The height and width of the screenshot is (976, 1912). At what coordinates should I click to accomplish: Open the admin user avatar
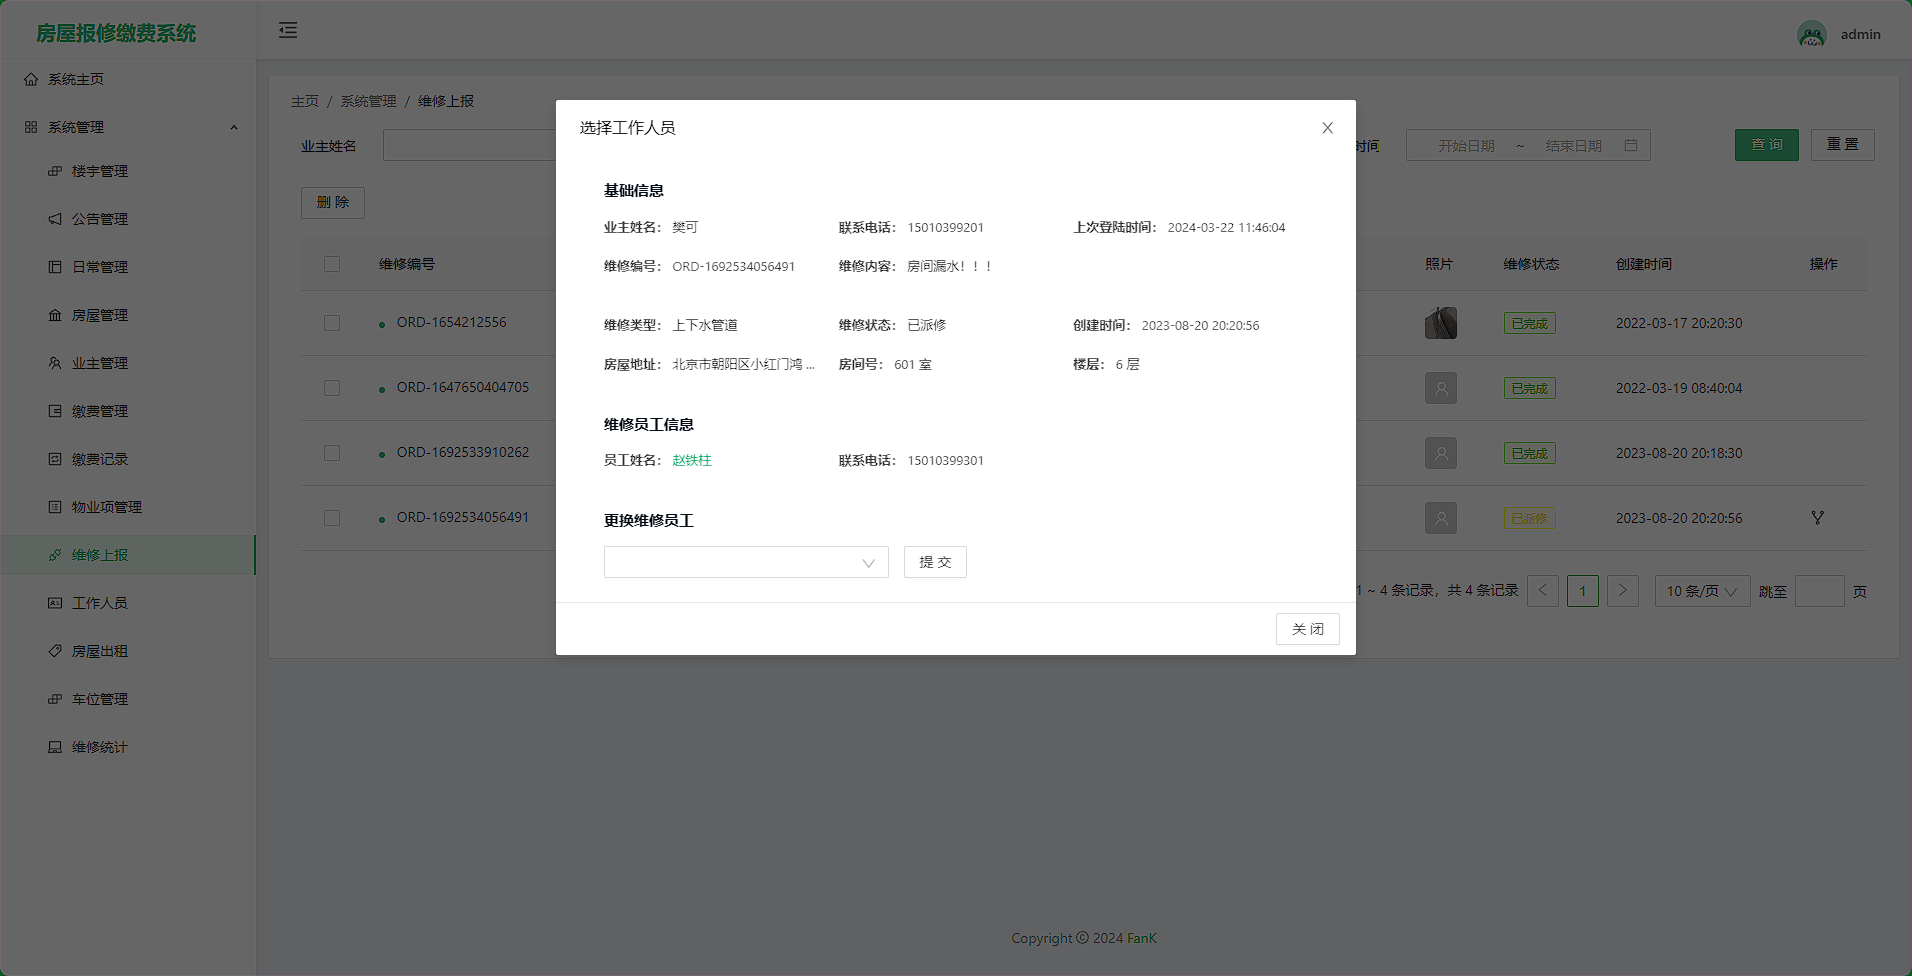pos(1812,34)
